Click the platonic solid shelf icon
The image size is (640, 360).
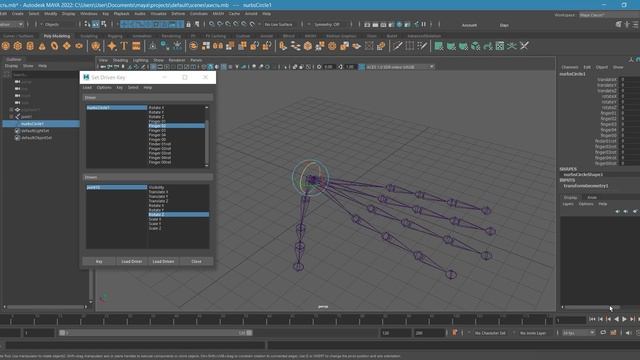click(96, 46)
